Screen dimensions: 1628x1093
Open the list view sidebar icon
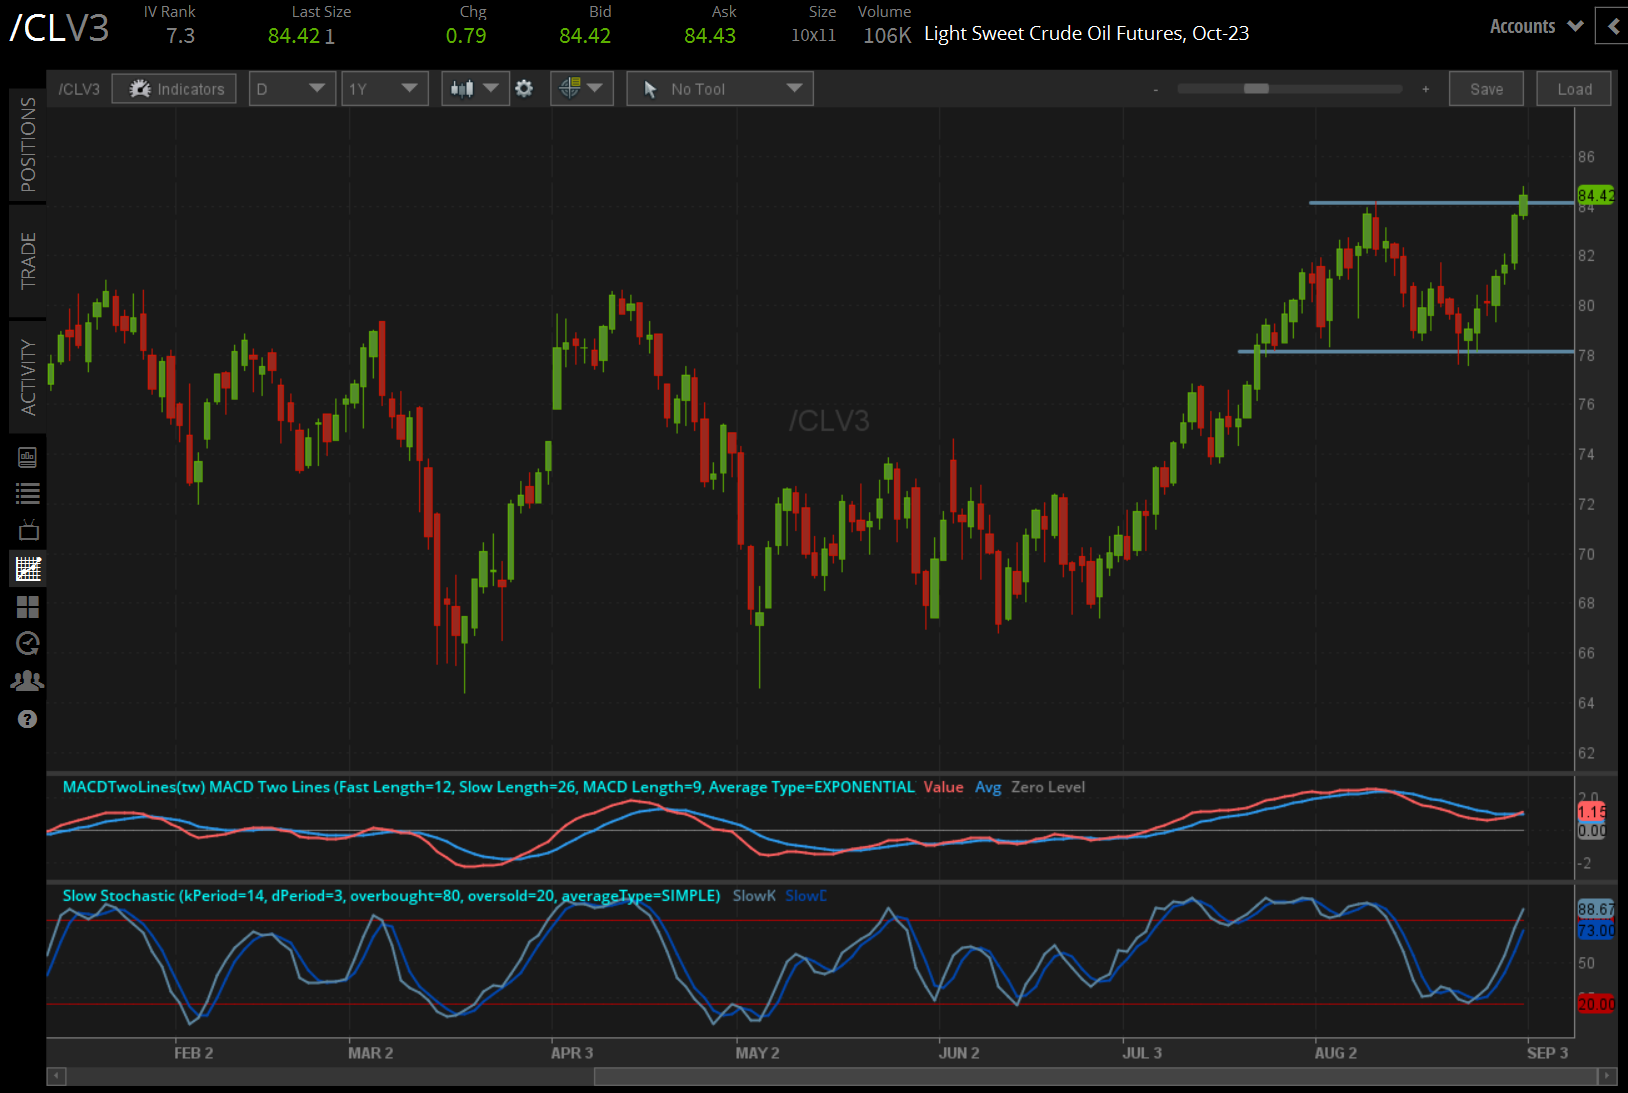tap(28, 493)
